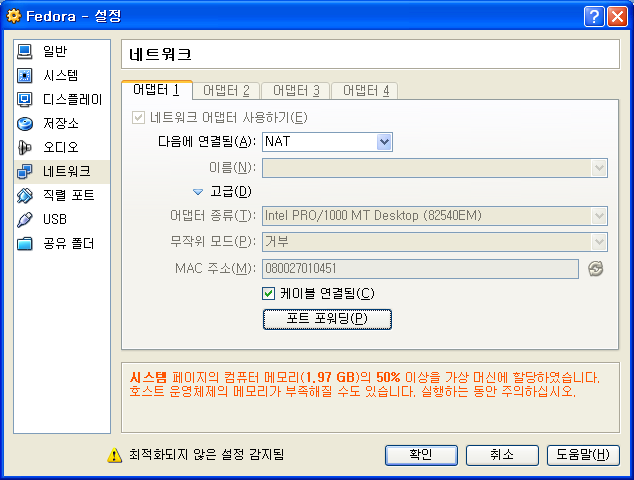
Task: Click the 도움말 button
Action: (583, 455)
